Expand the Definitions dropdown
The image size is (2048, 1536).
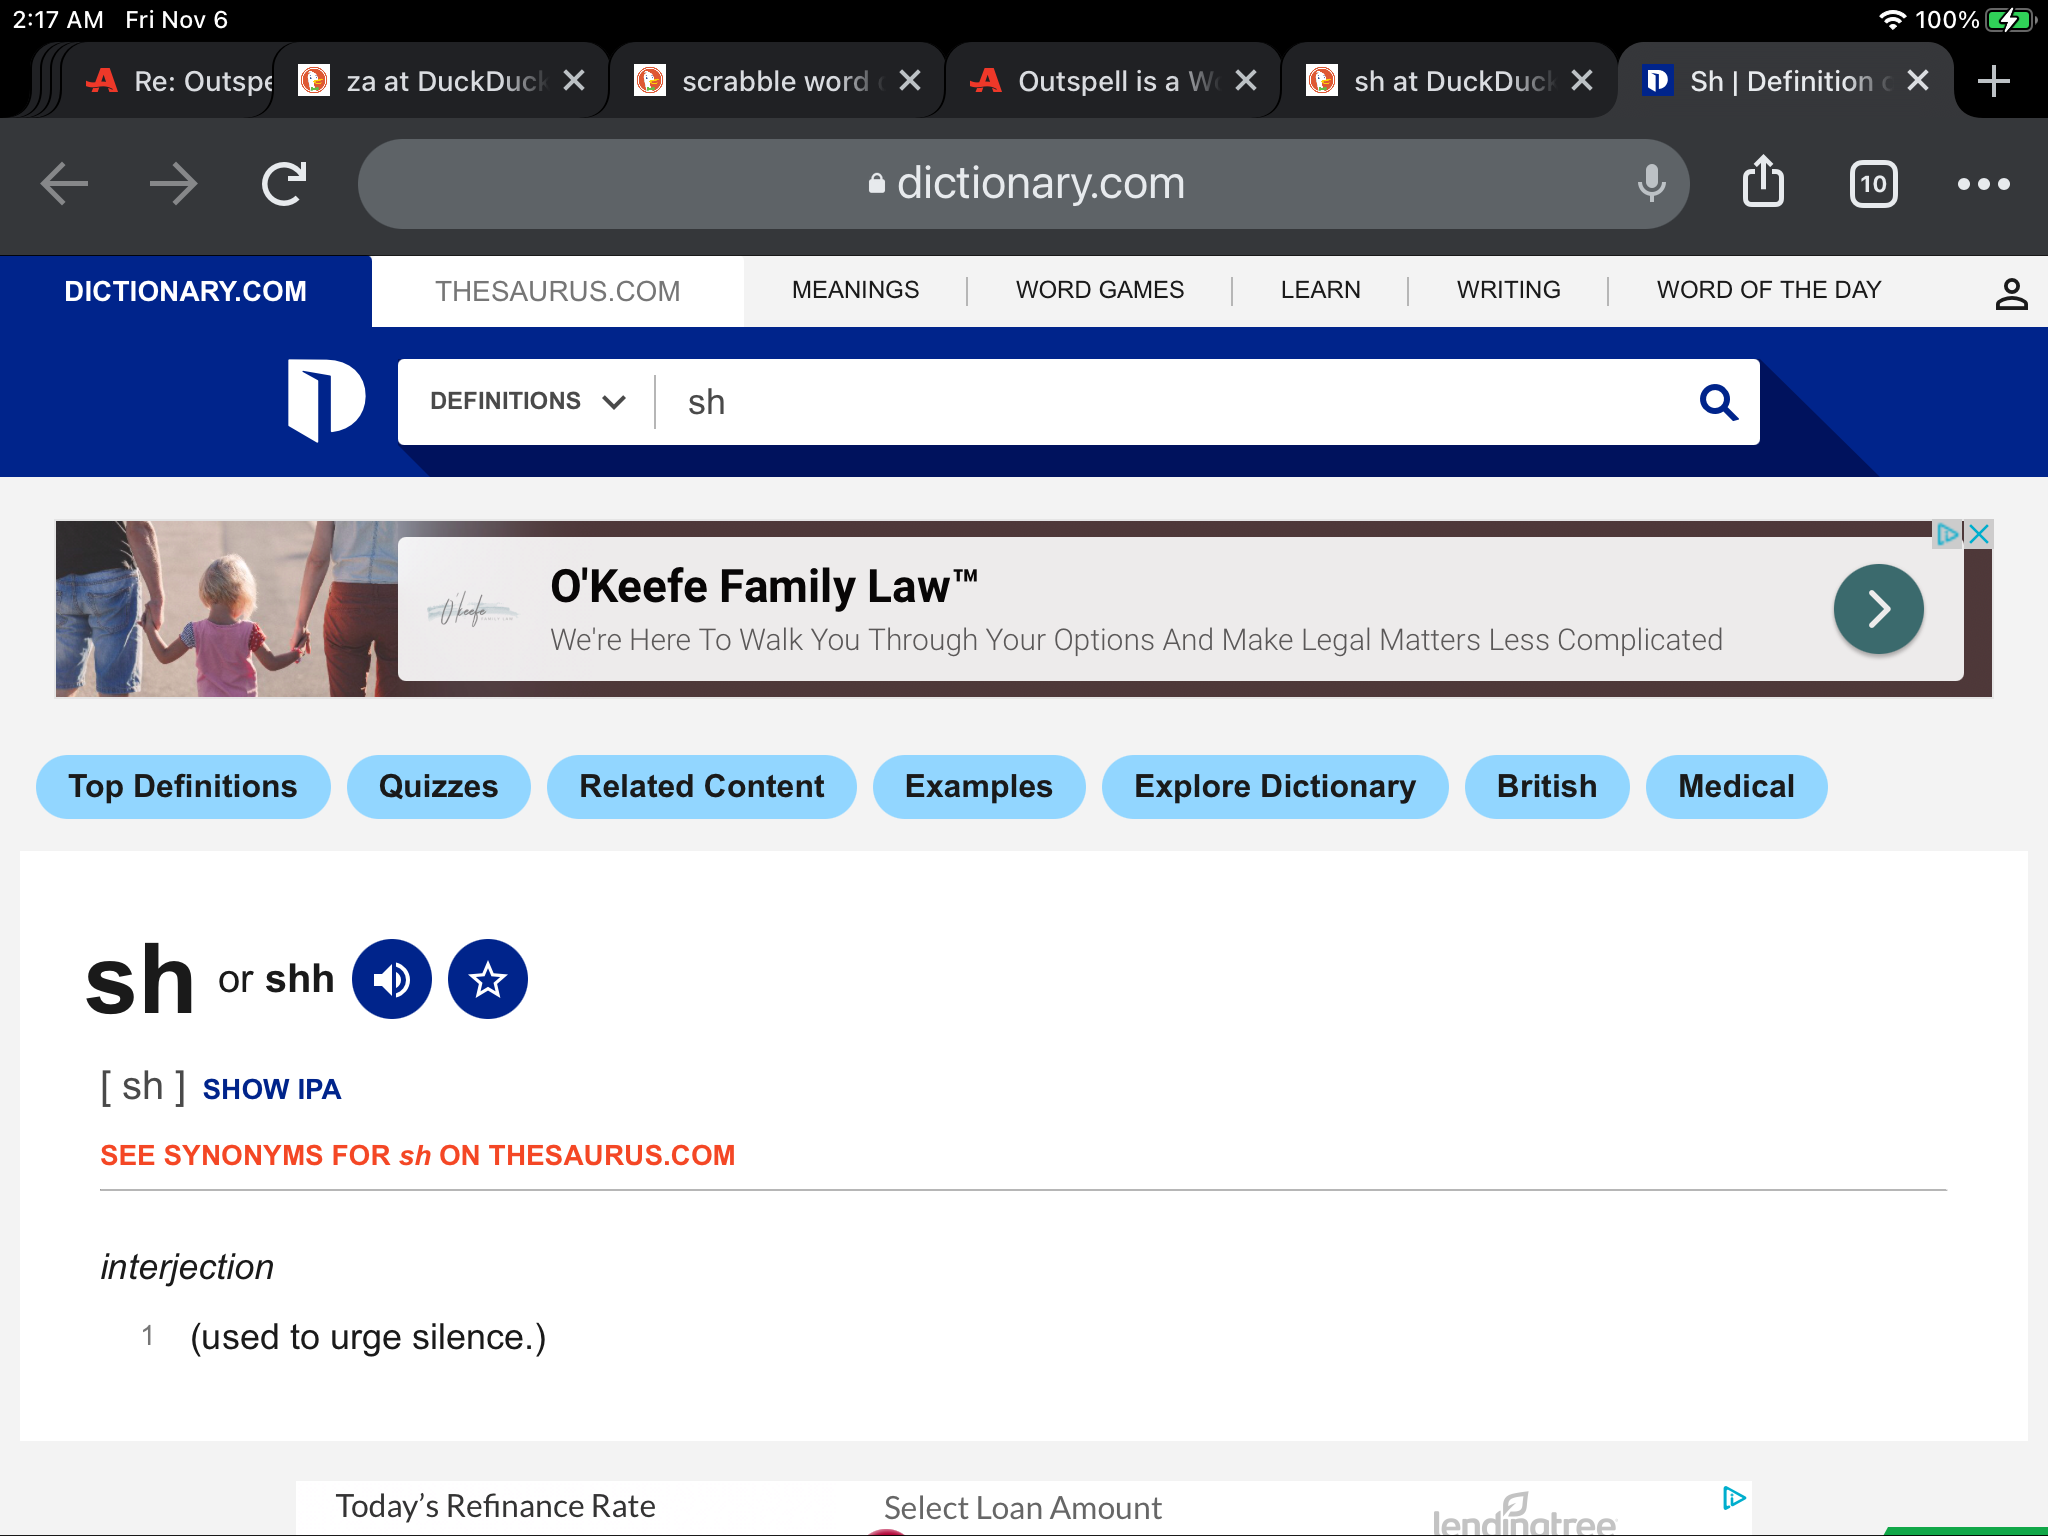(527, 401)
